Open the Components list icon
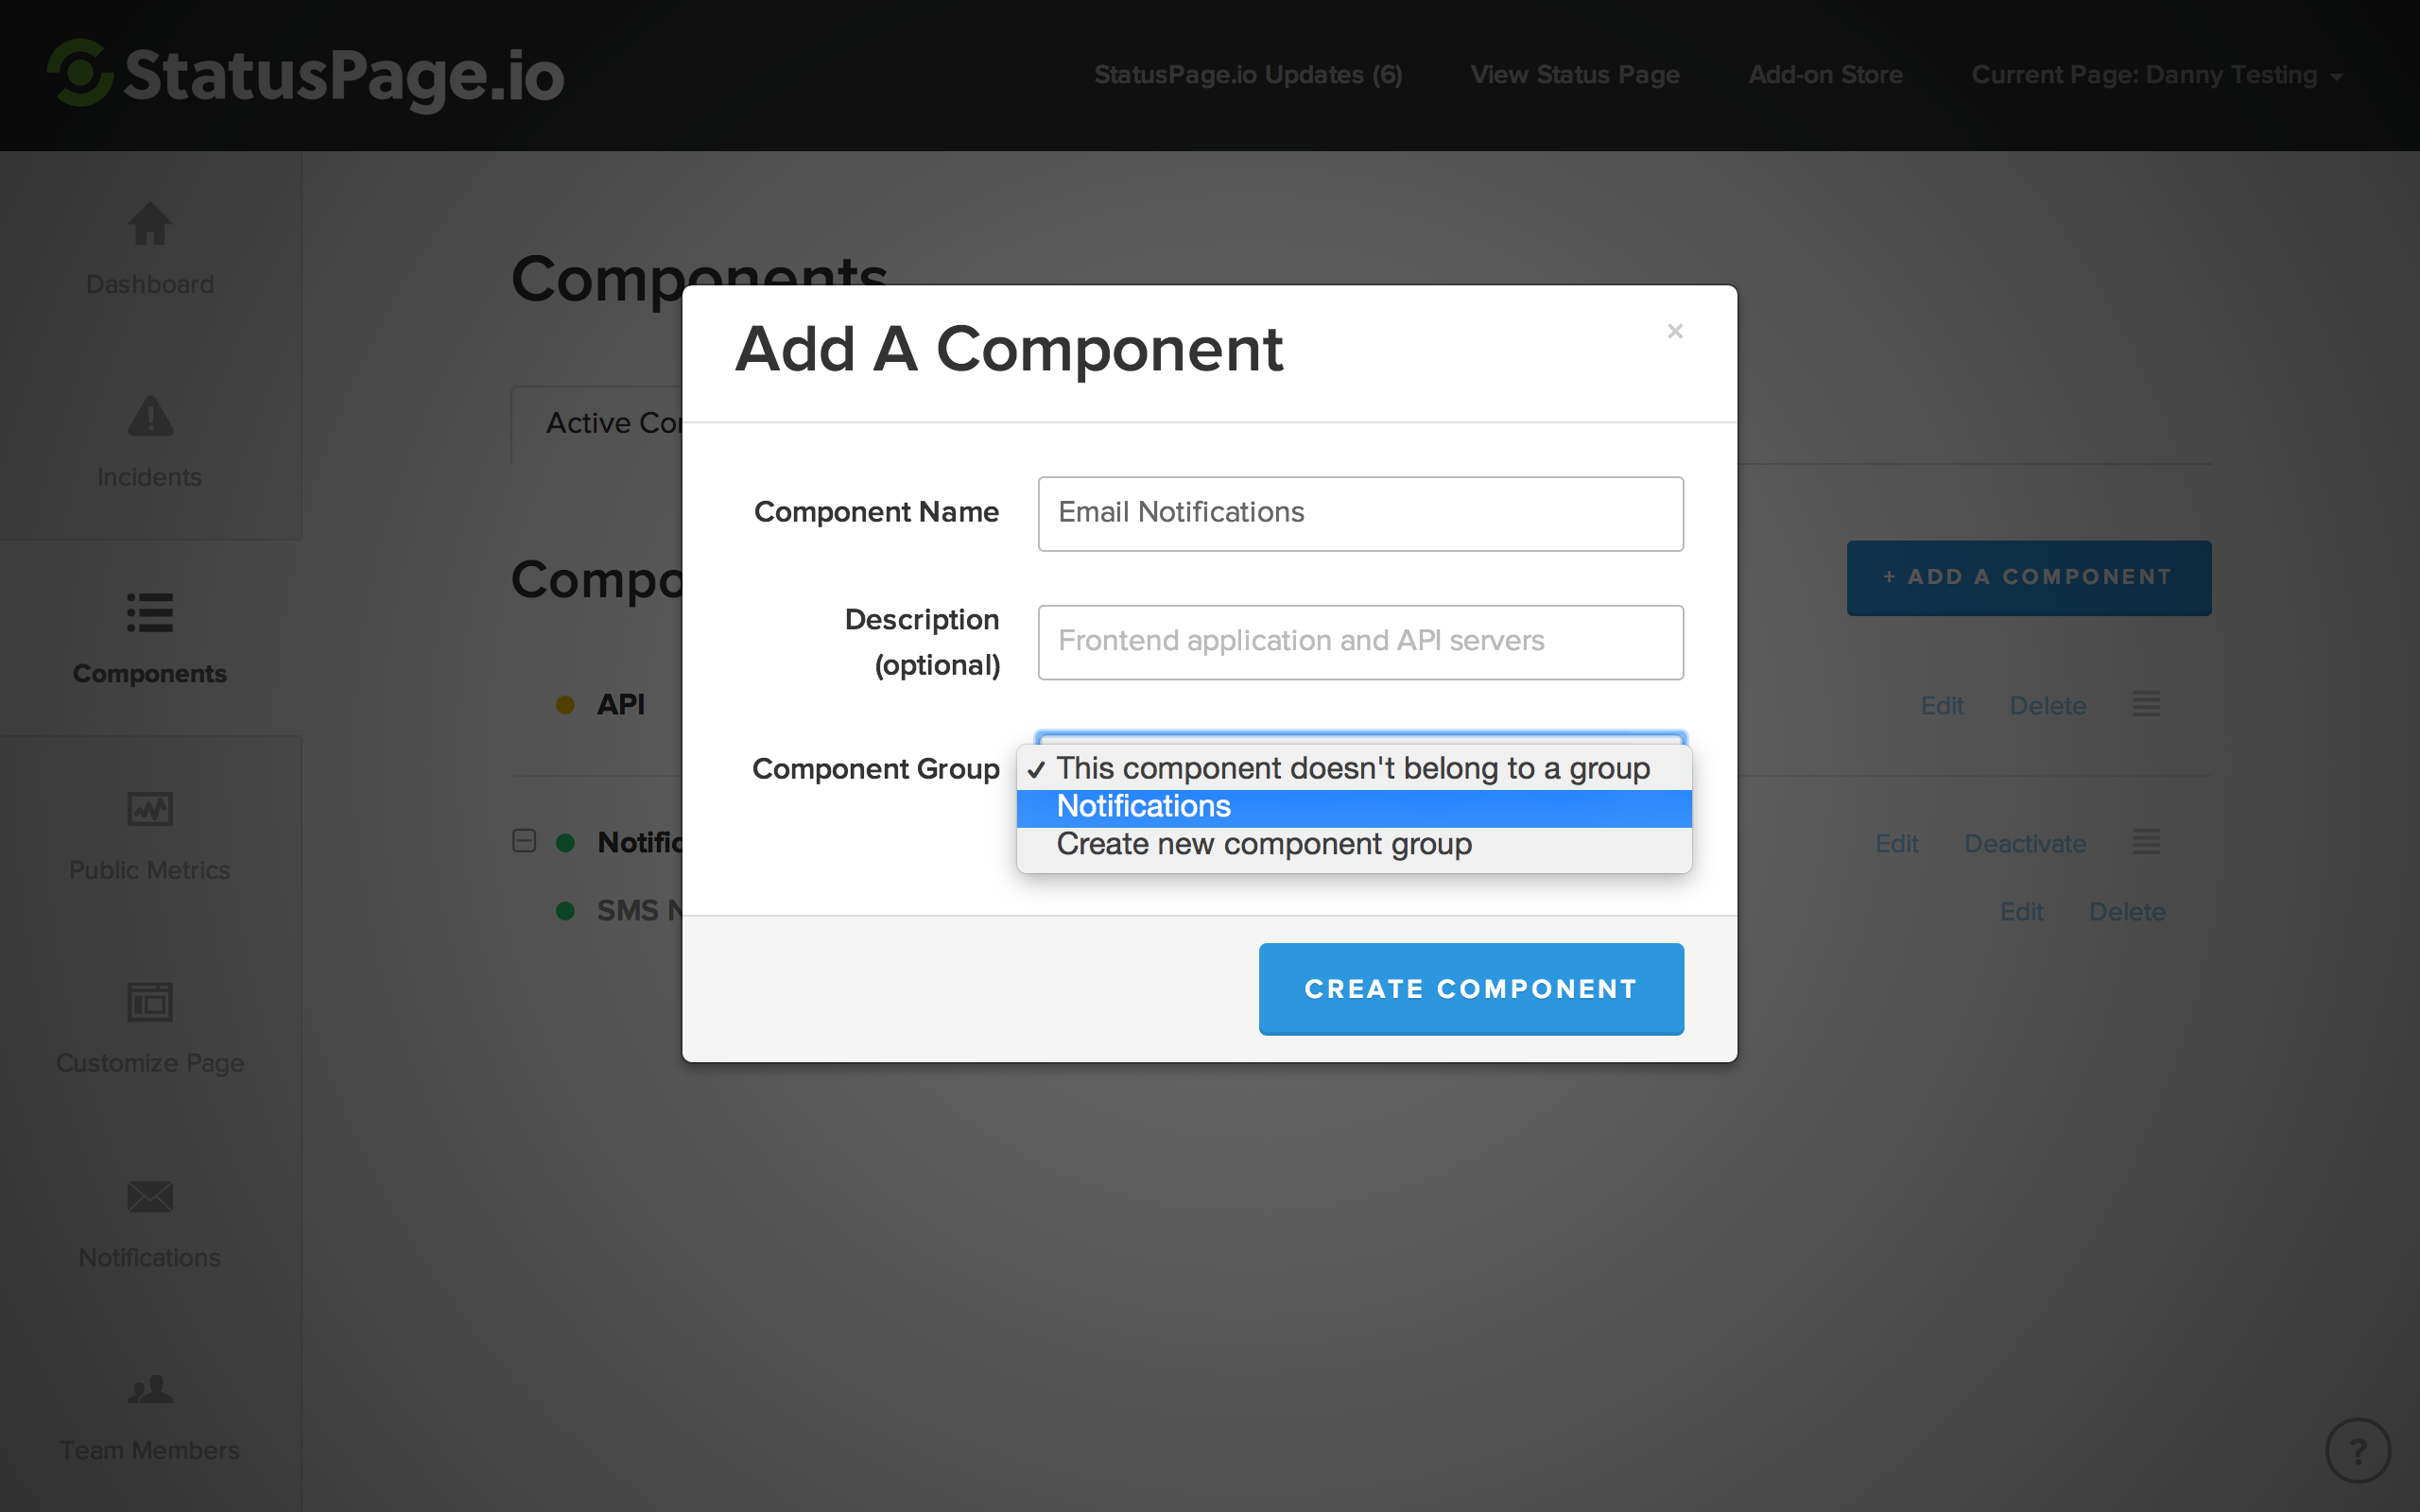 [x=150, y=612]
